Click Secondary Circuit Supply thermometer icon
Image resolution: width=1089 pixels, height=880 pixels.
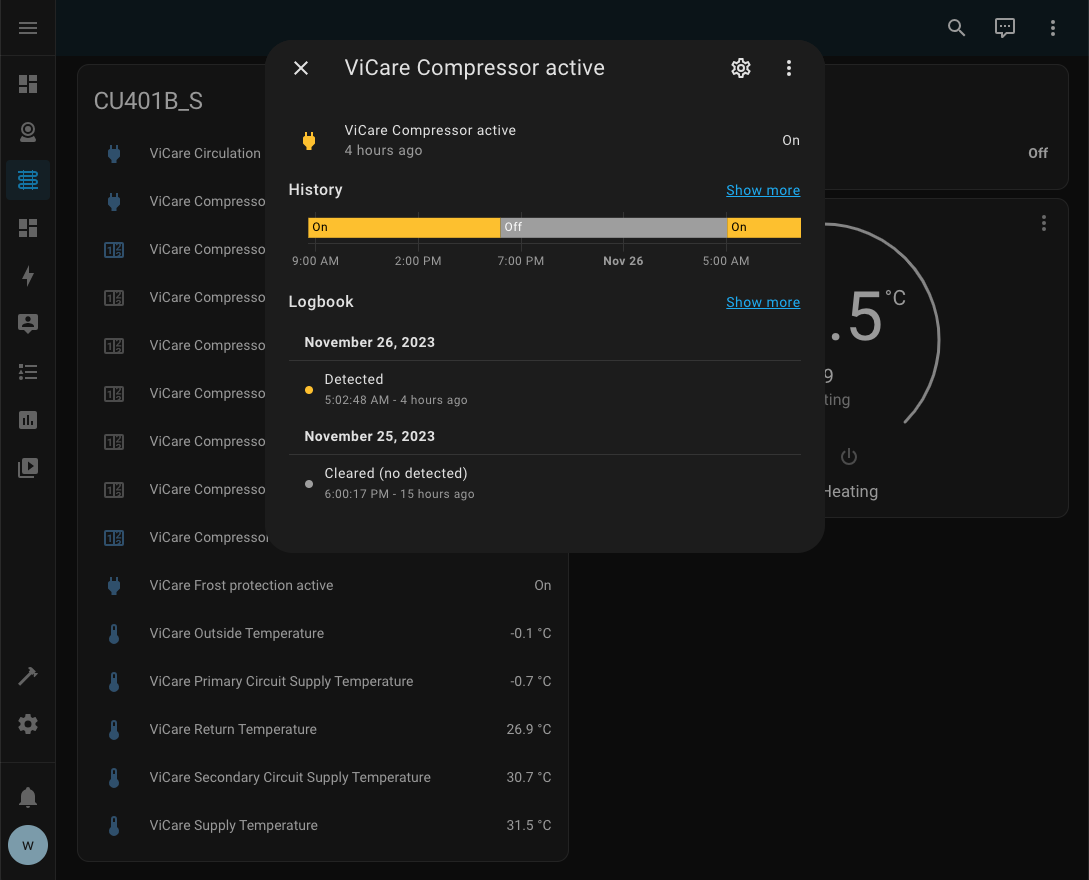114,777
